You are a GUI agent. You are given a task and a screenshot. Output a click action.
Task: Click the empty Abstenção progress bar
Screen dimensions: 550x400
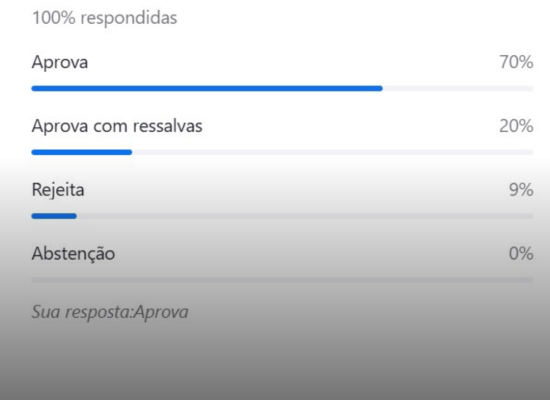(x=282, y=280)
